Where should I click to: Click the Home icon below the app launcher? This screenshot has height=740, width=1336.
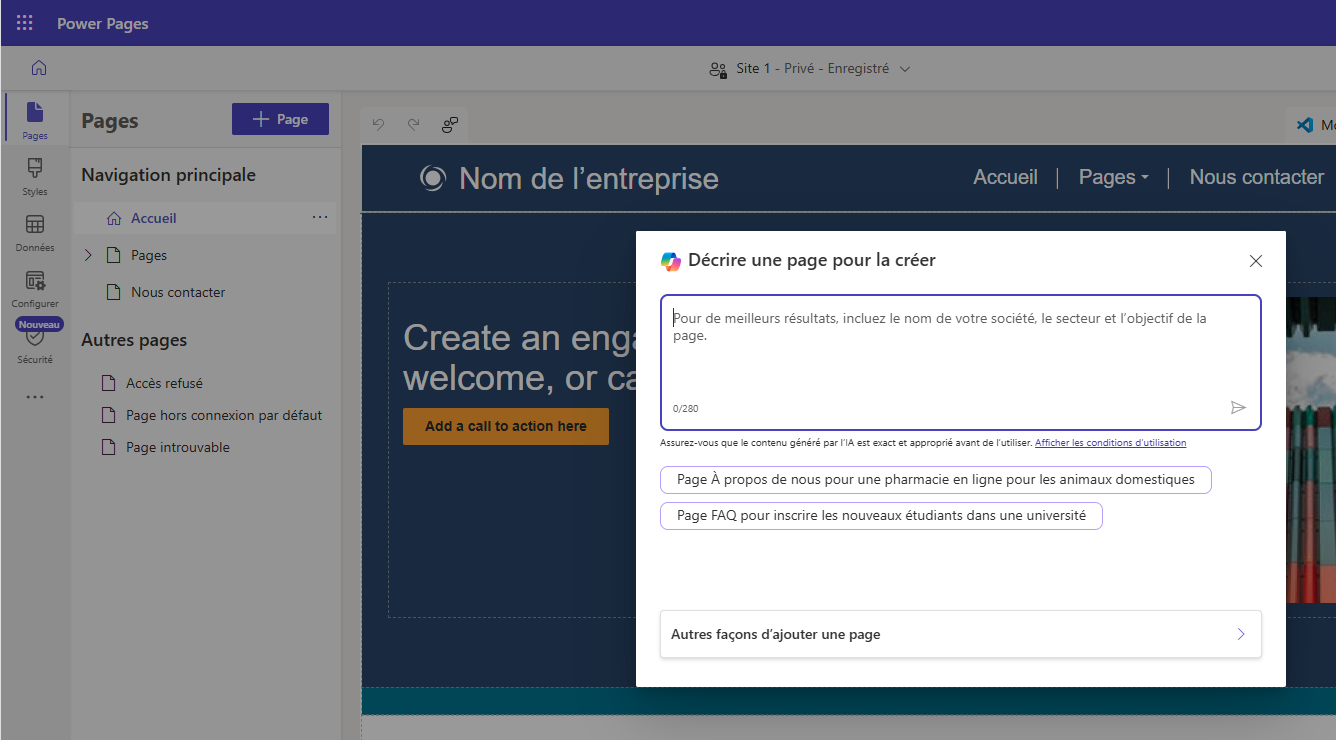(38, 67)
